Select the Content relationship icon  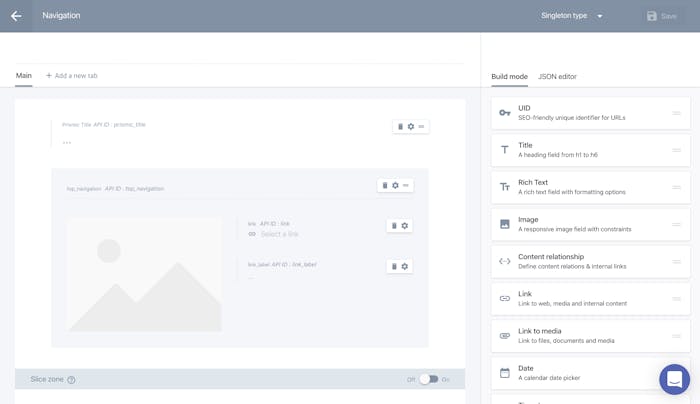504,261
